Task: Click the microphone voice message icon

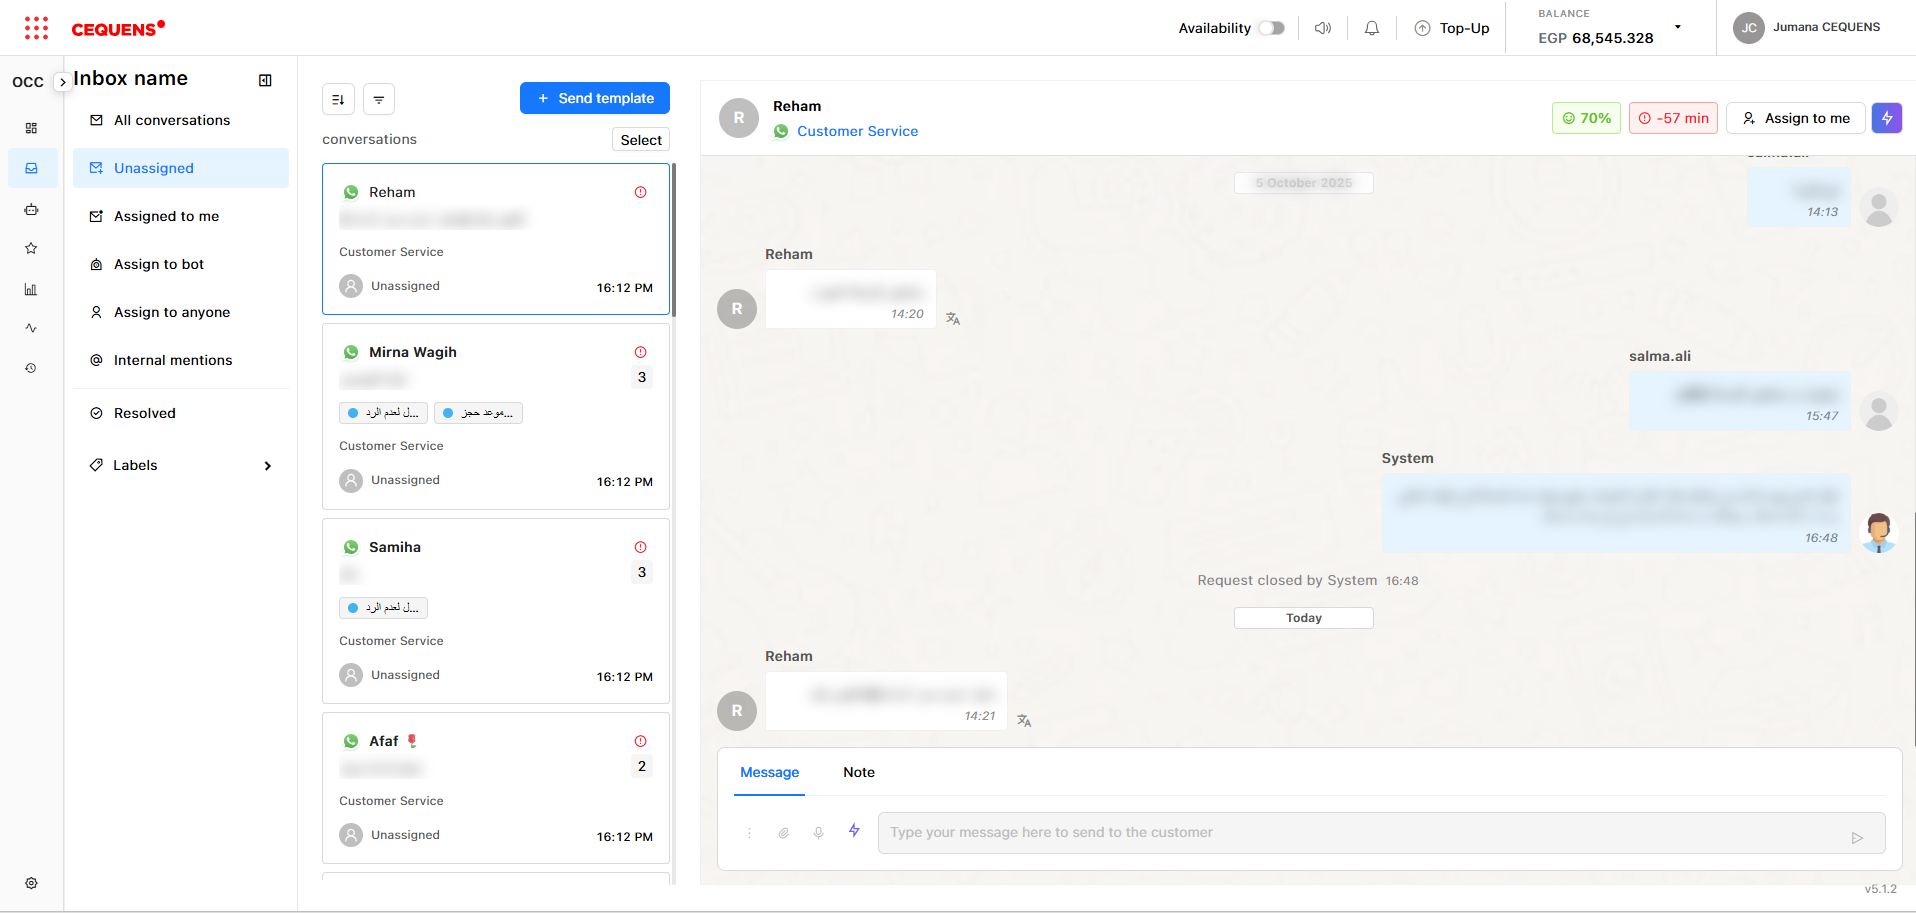Action: [x=819, y=833]
